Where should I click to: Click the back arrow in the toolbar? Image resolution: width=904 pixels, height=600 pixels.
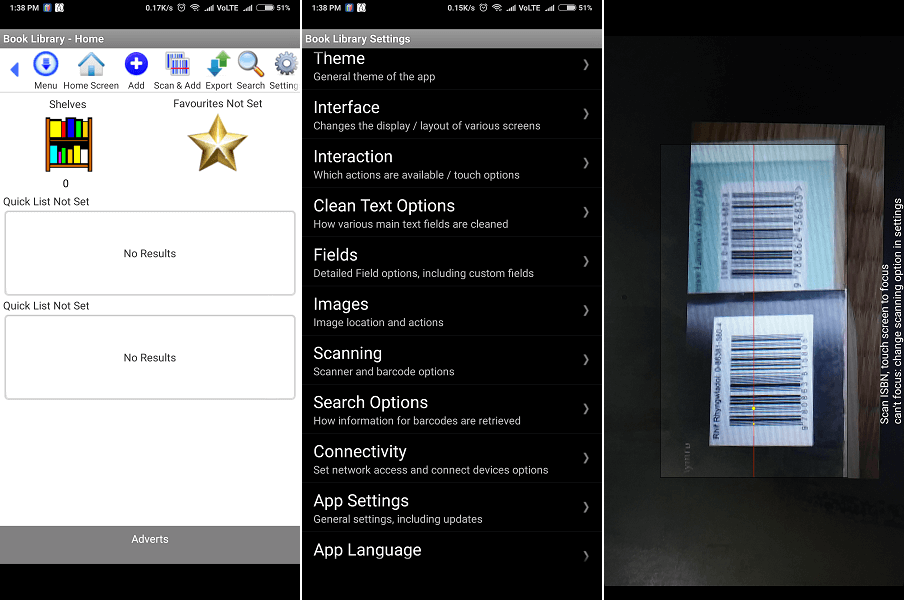point(13,68)
